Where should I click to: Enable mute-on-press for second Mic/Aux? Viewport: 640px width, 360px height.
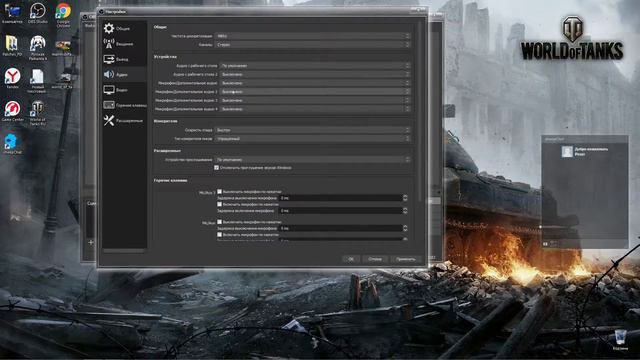[x=220, y=222]
